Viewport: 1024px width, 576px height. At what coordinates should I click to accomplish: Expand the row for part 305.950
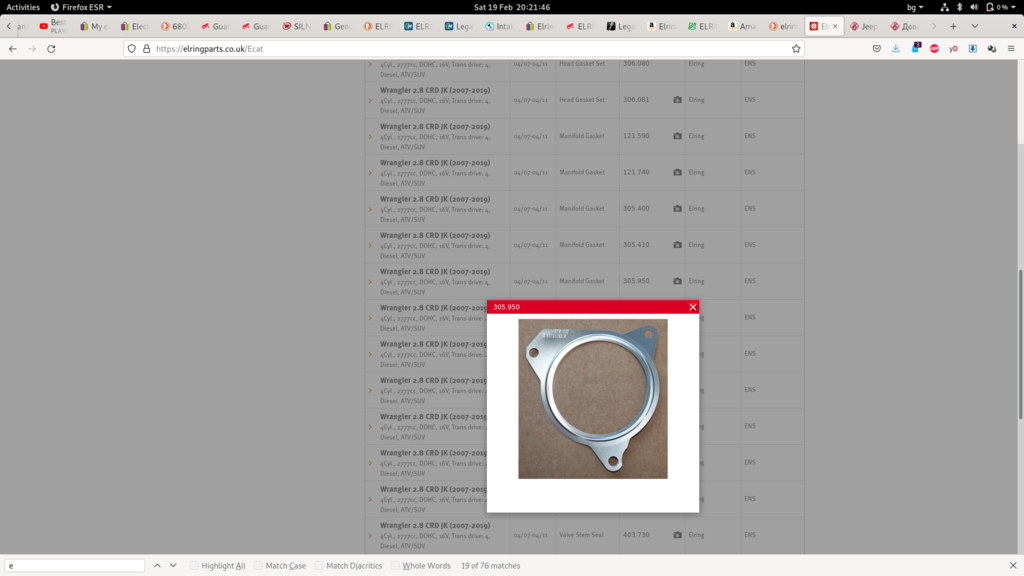coord(370,282)
